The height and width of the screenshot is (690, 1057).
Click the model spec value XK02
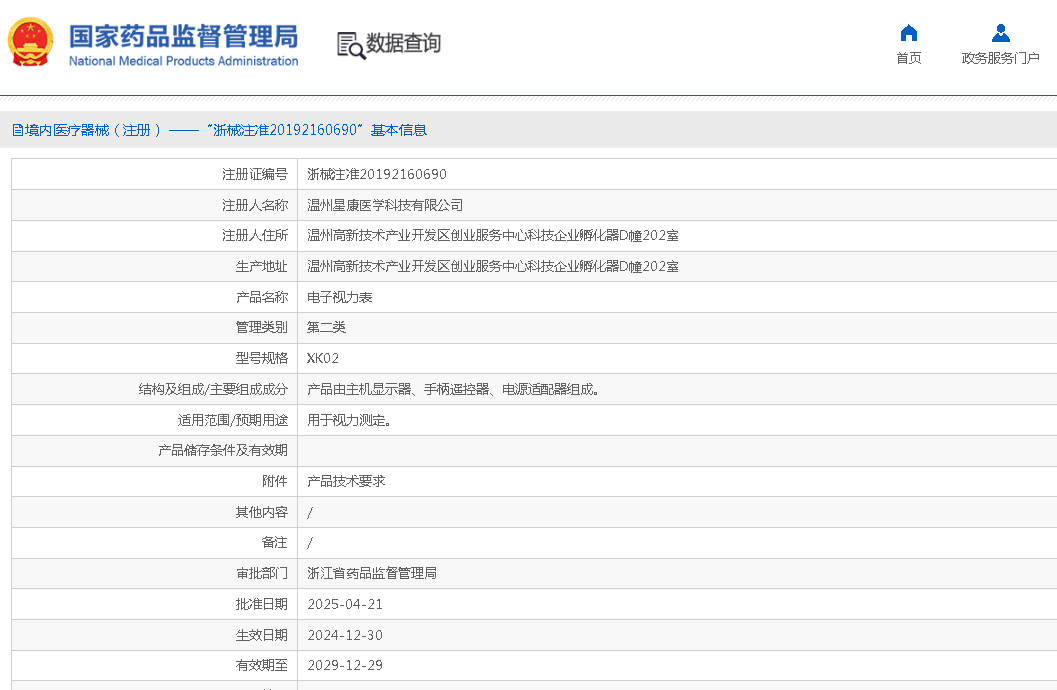(323, 358)
